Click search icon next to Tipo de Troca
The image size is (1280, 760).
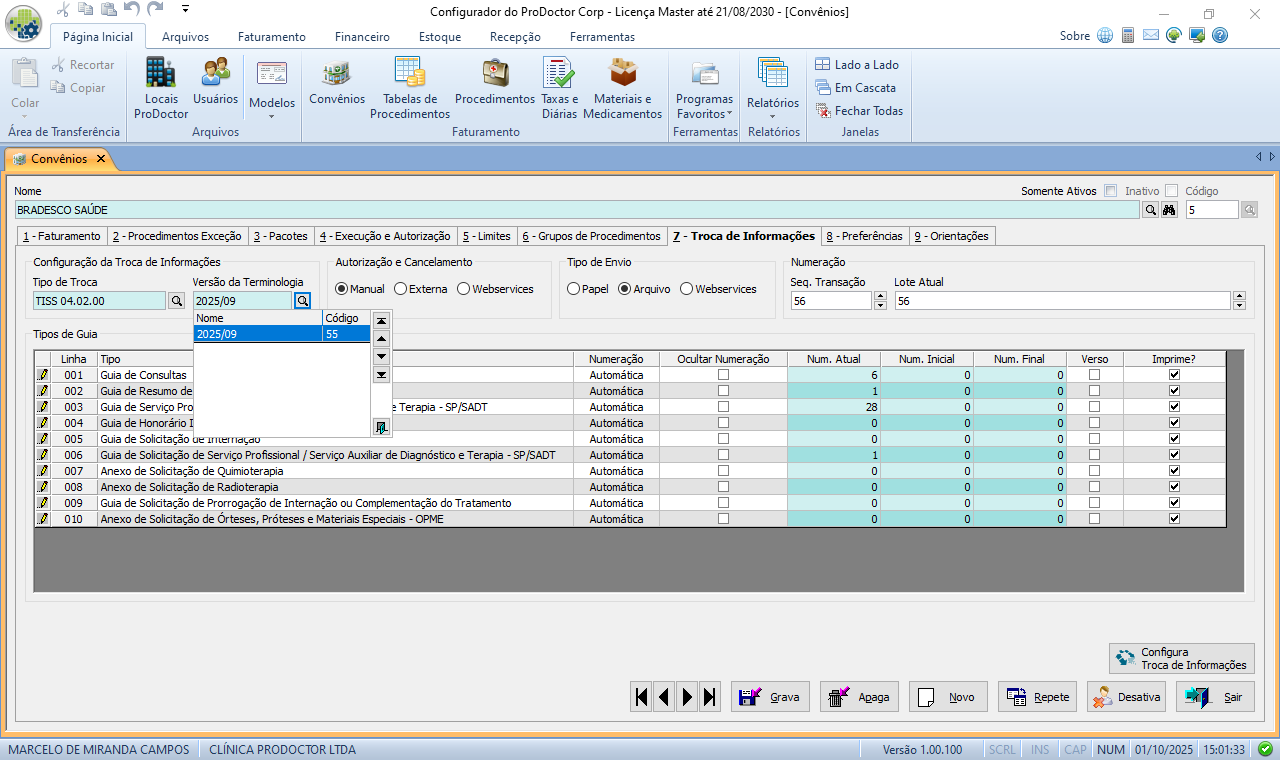[176, 300]
